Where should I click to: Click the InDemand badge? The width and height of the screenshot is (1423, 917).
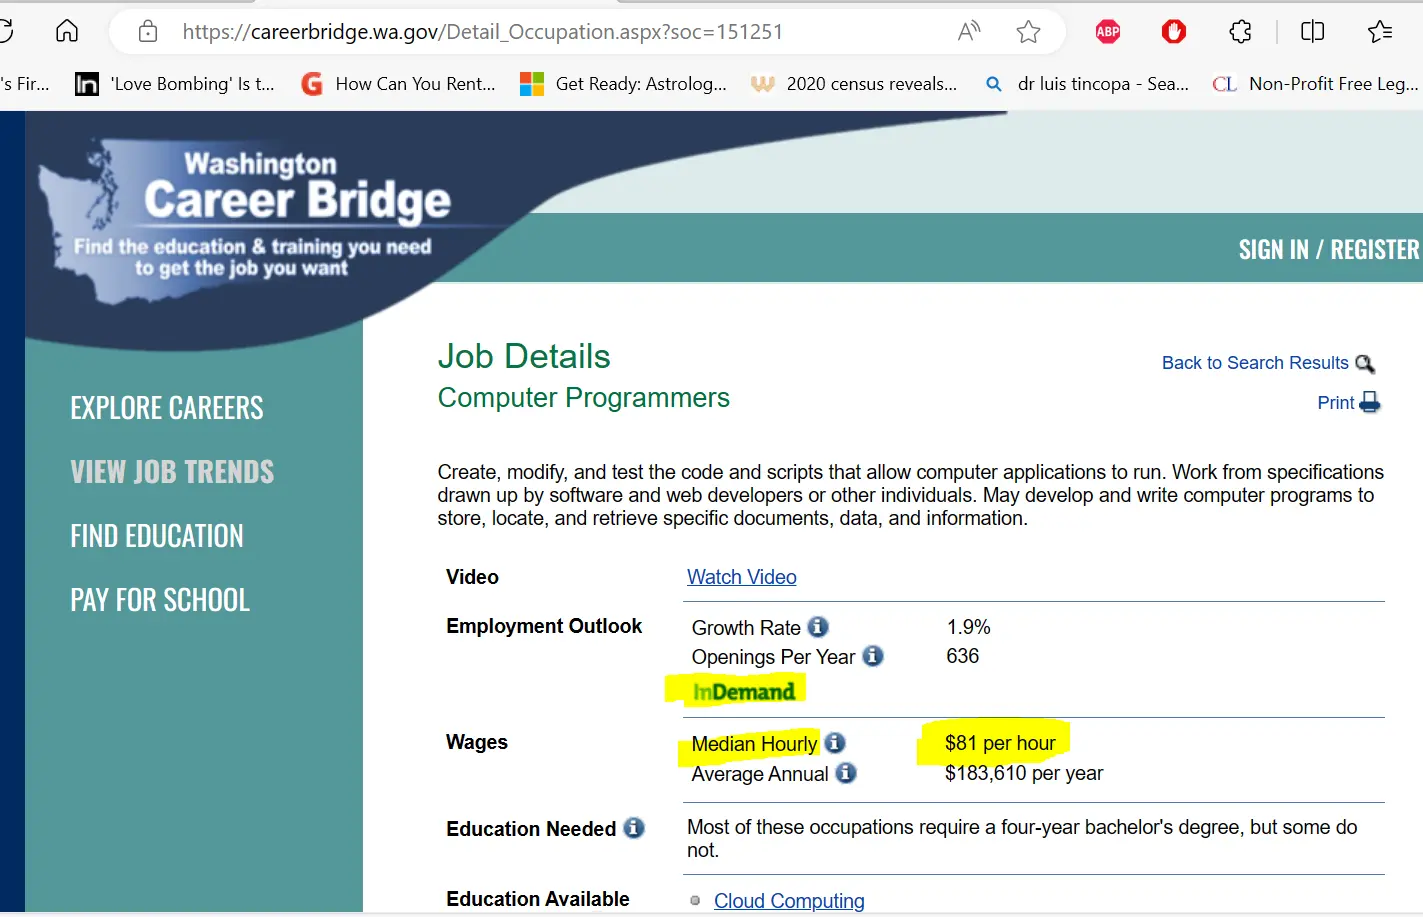[x=744, y=692]
